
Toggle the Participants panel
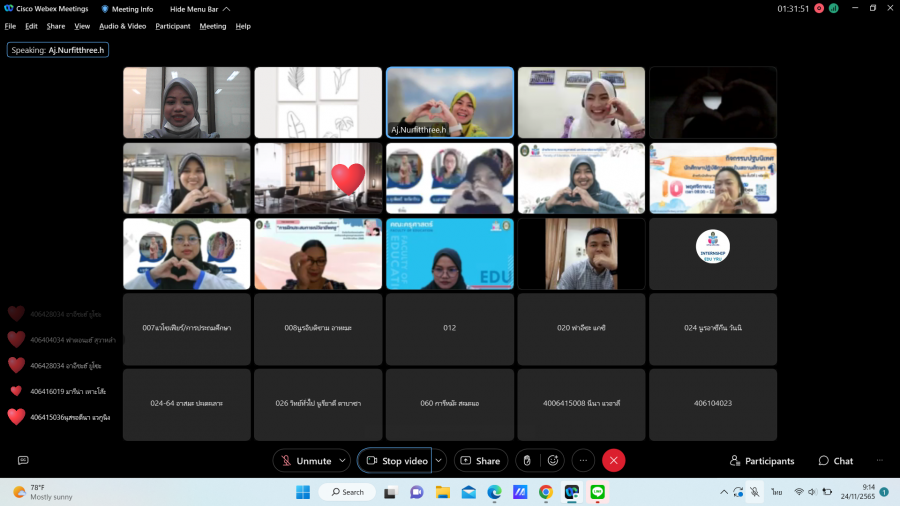[x=762, y=461]
